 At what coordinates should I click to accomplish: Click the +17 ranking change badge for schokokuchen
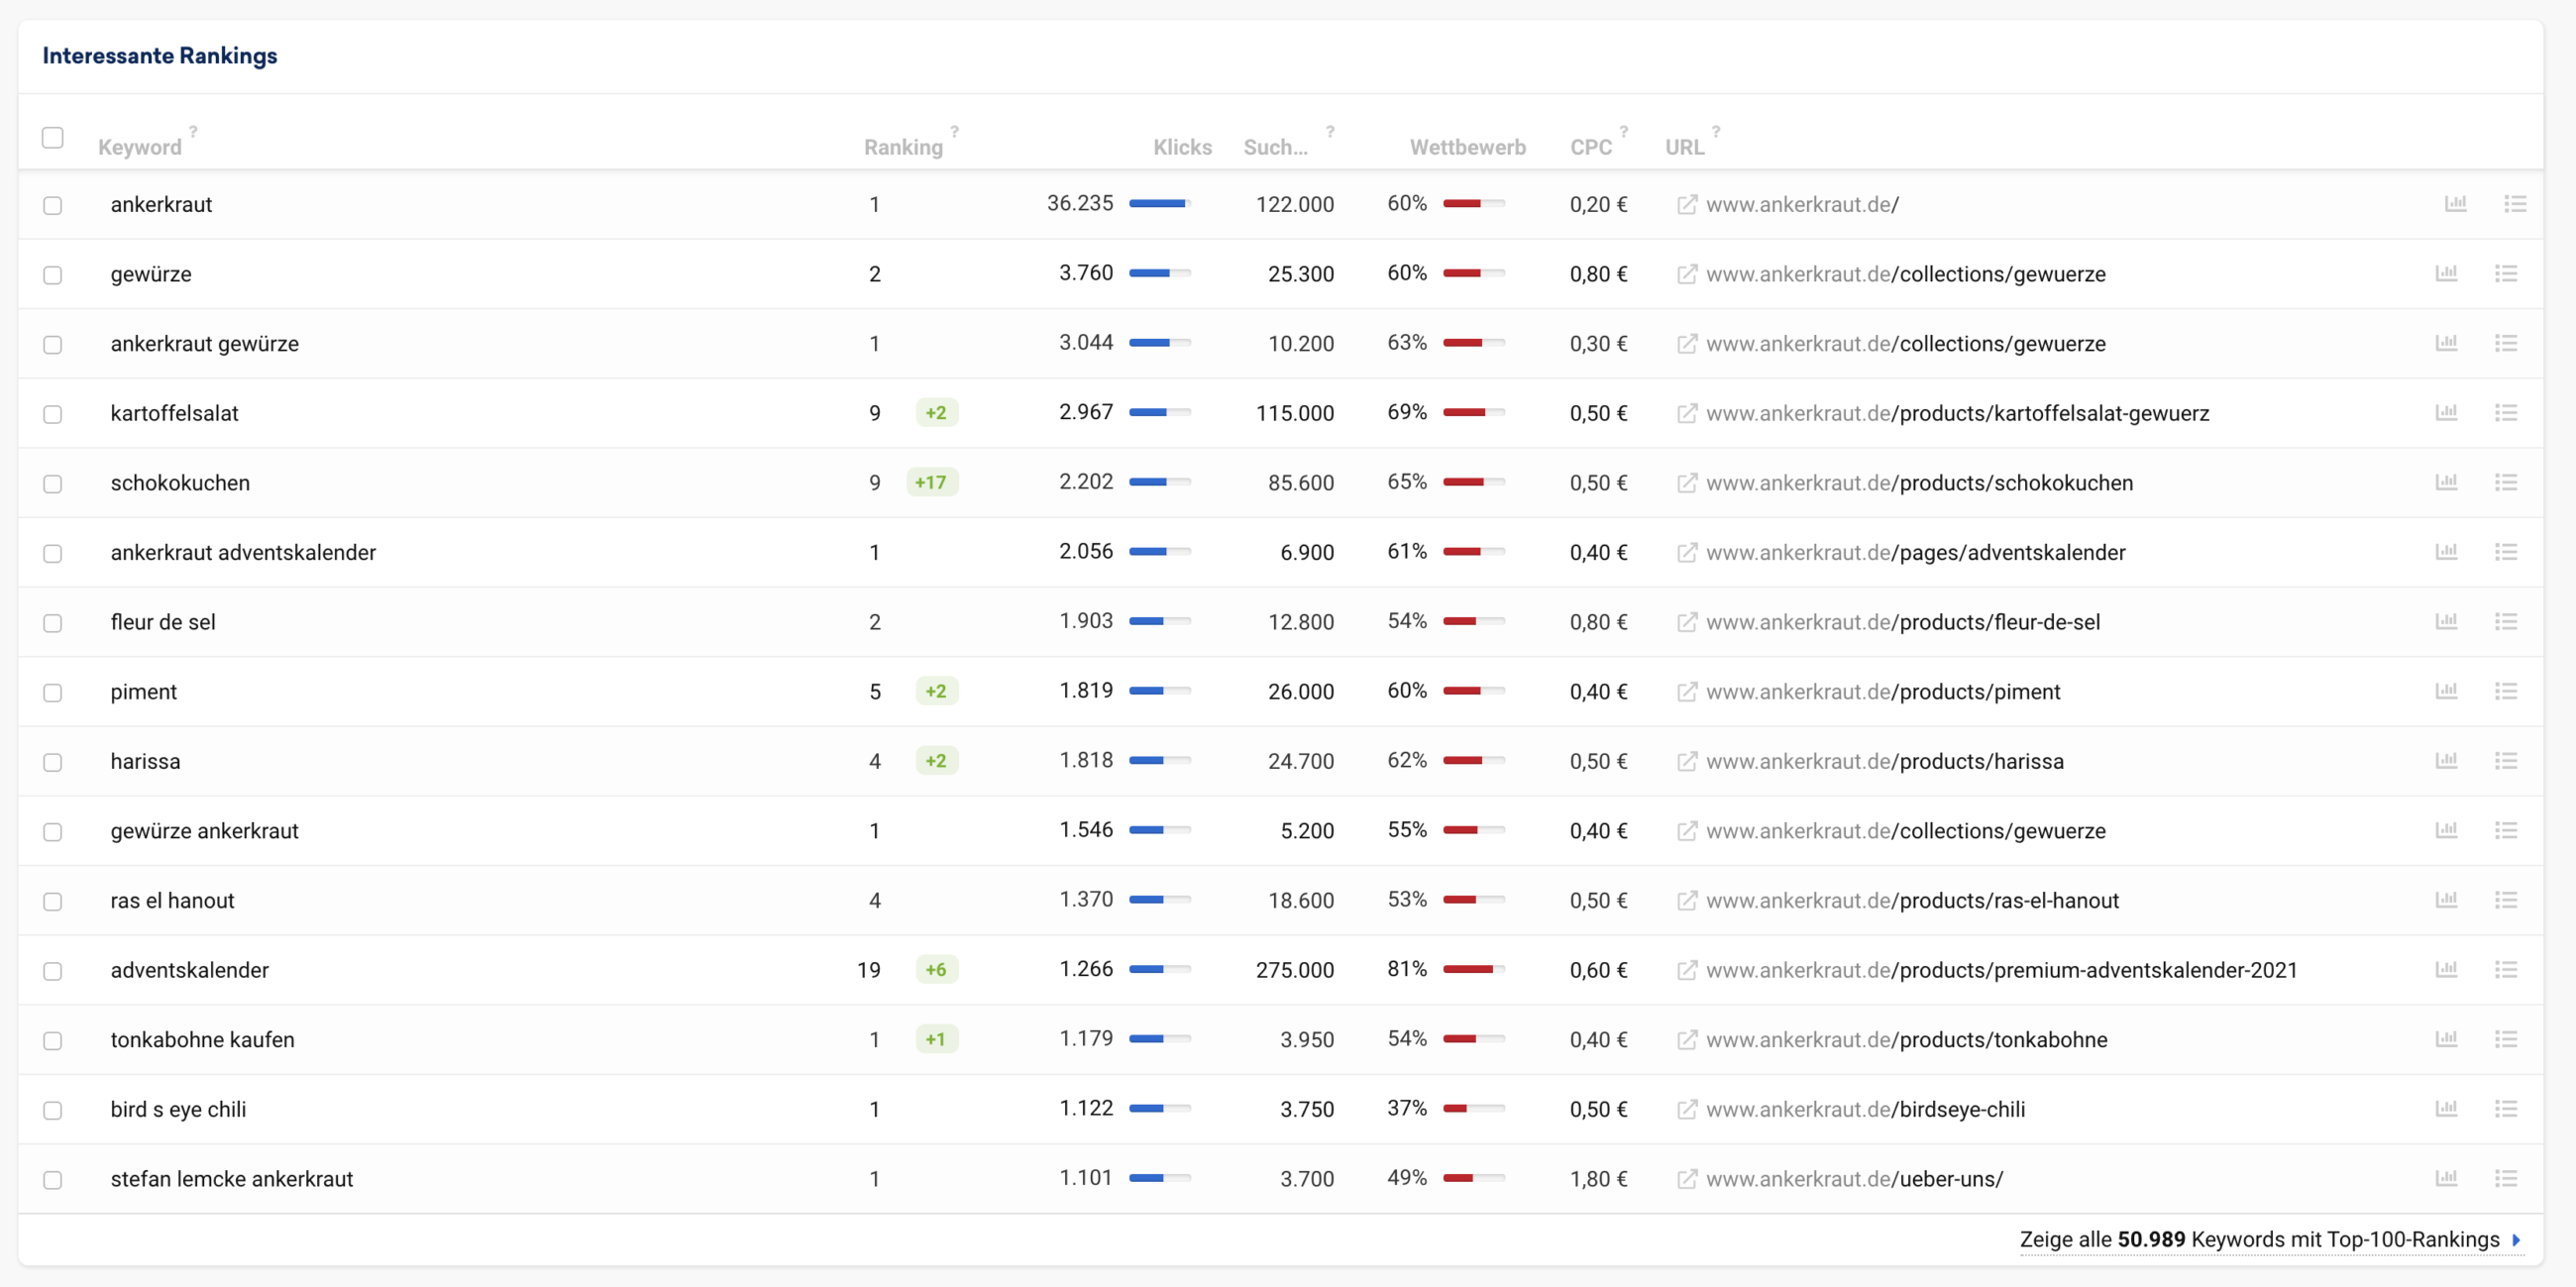pyautogui.click(x=931, y=482)
